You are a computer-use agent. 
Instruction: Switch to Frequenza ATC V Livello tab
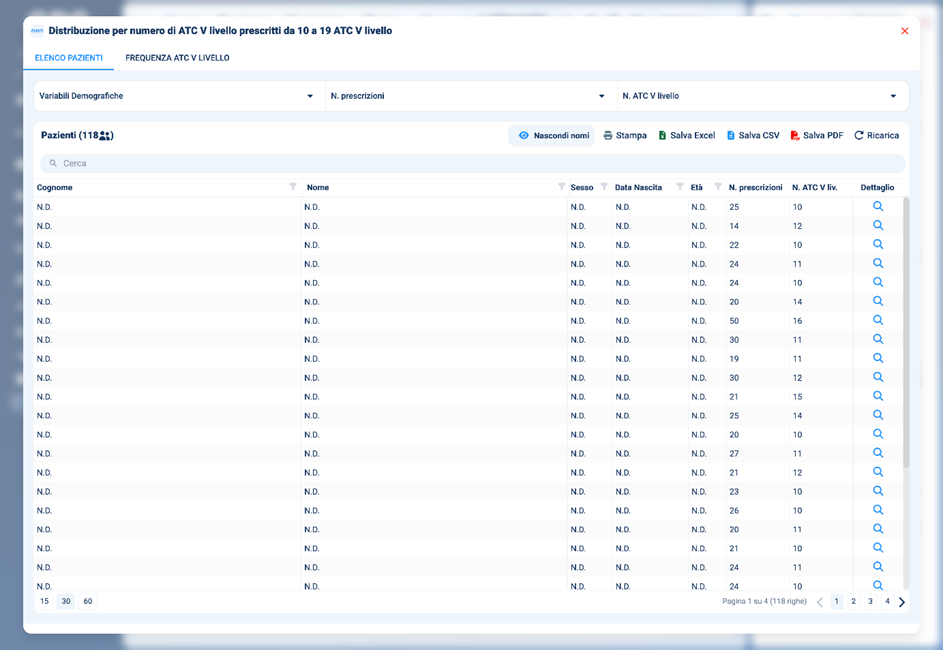[x=177, y=58]
